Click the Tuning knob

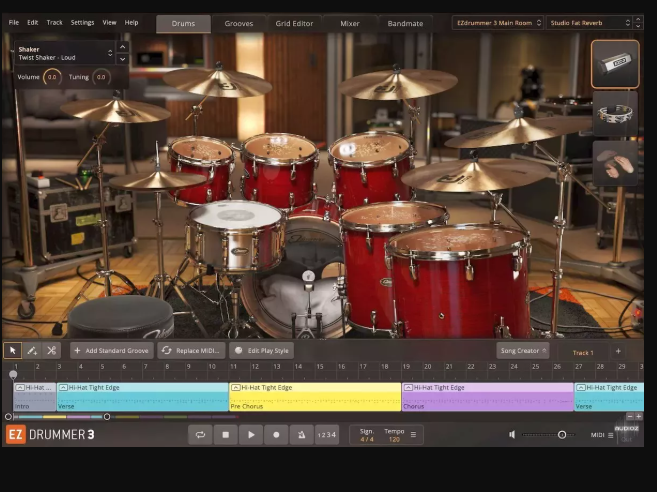pyautogui.click(x=101, y=77)
